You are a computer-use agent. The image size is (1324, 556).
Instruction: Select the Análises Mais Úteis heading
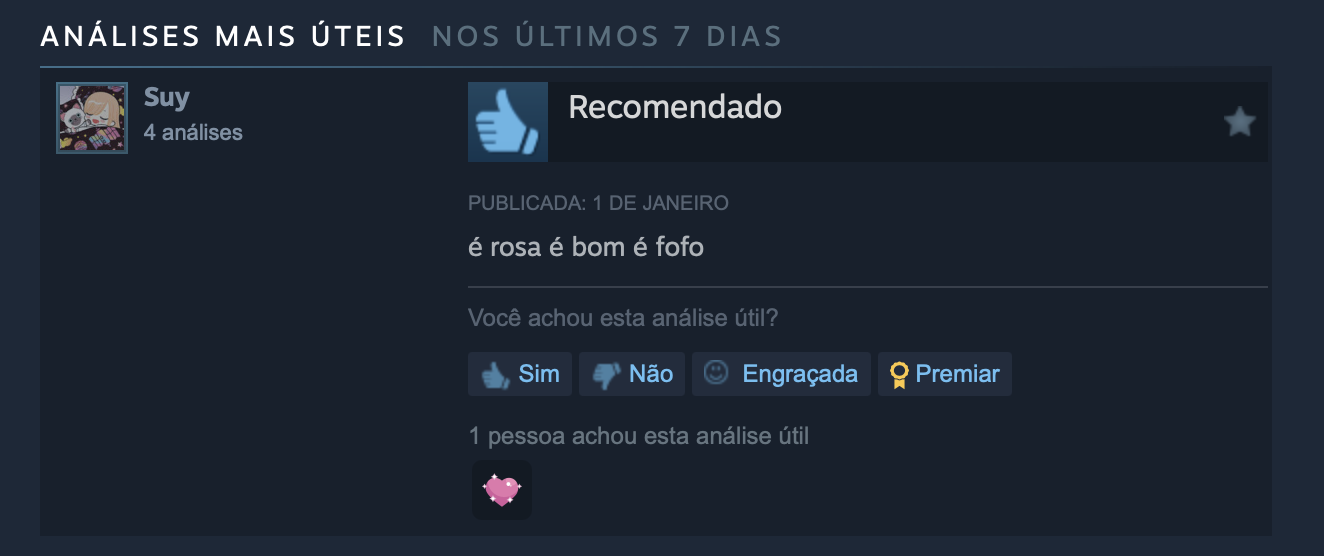223,37
